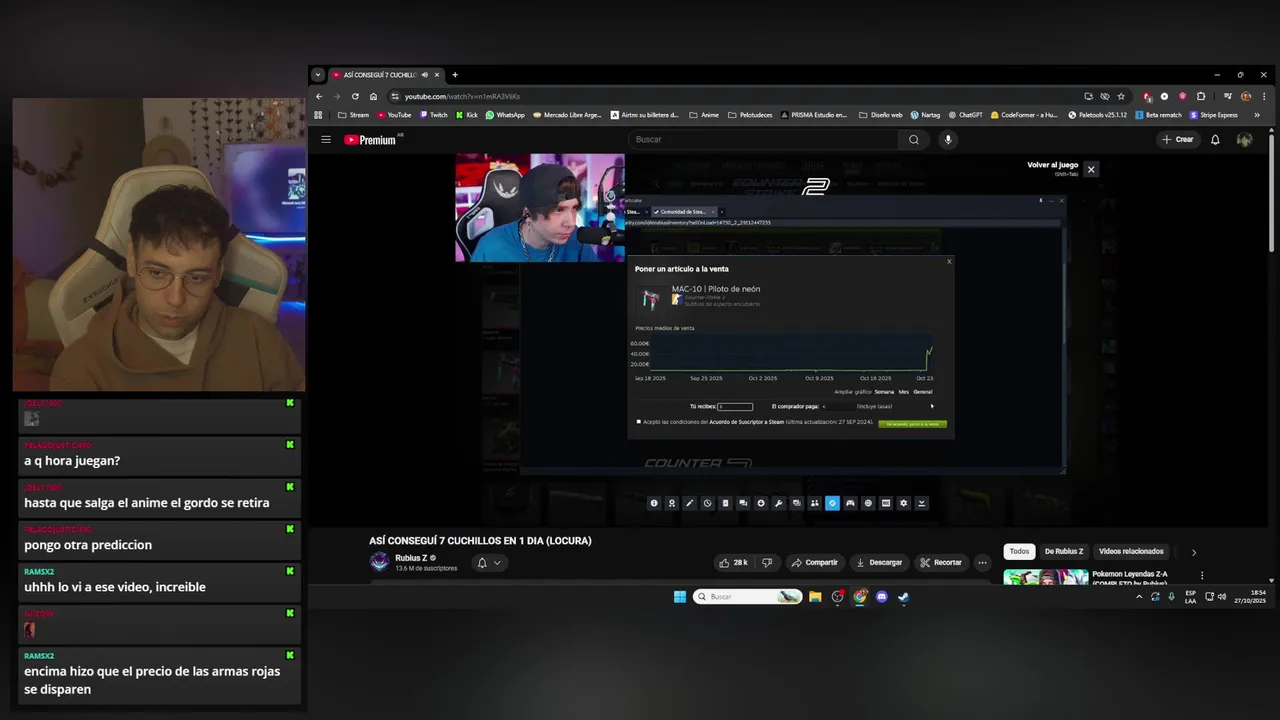
Task: Open the Chrome tab search dropdown arrow
Action: [318, 75]
